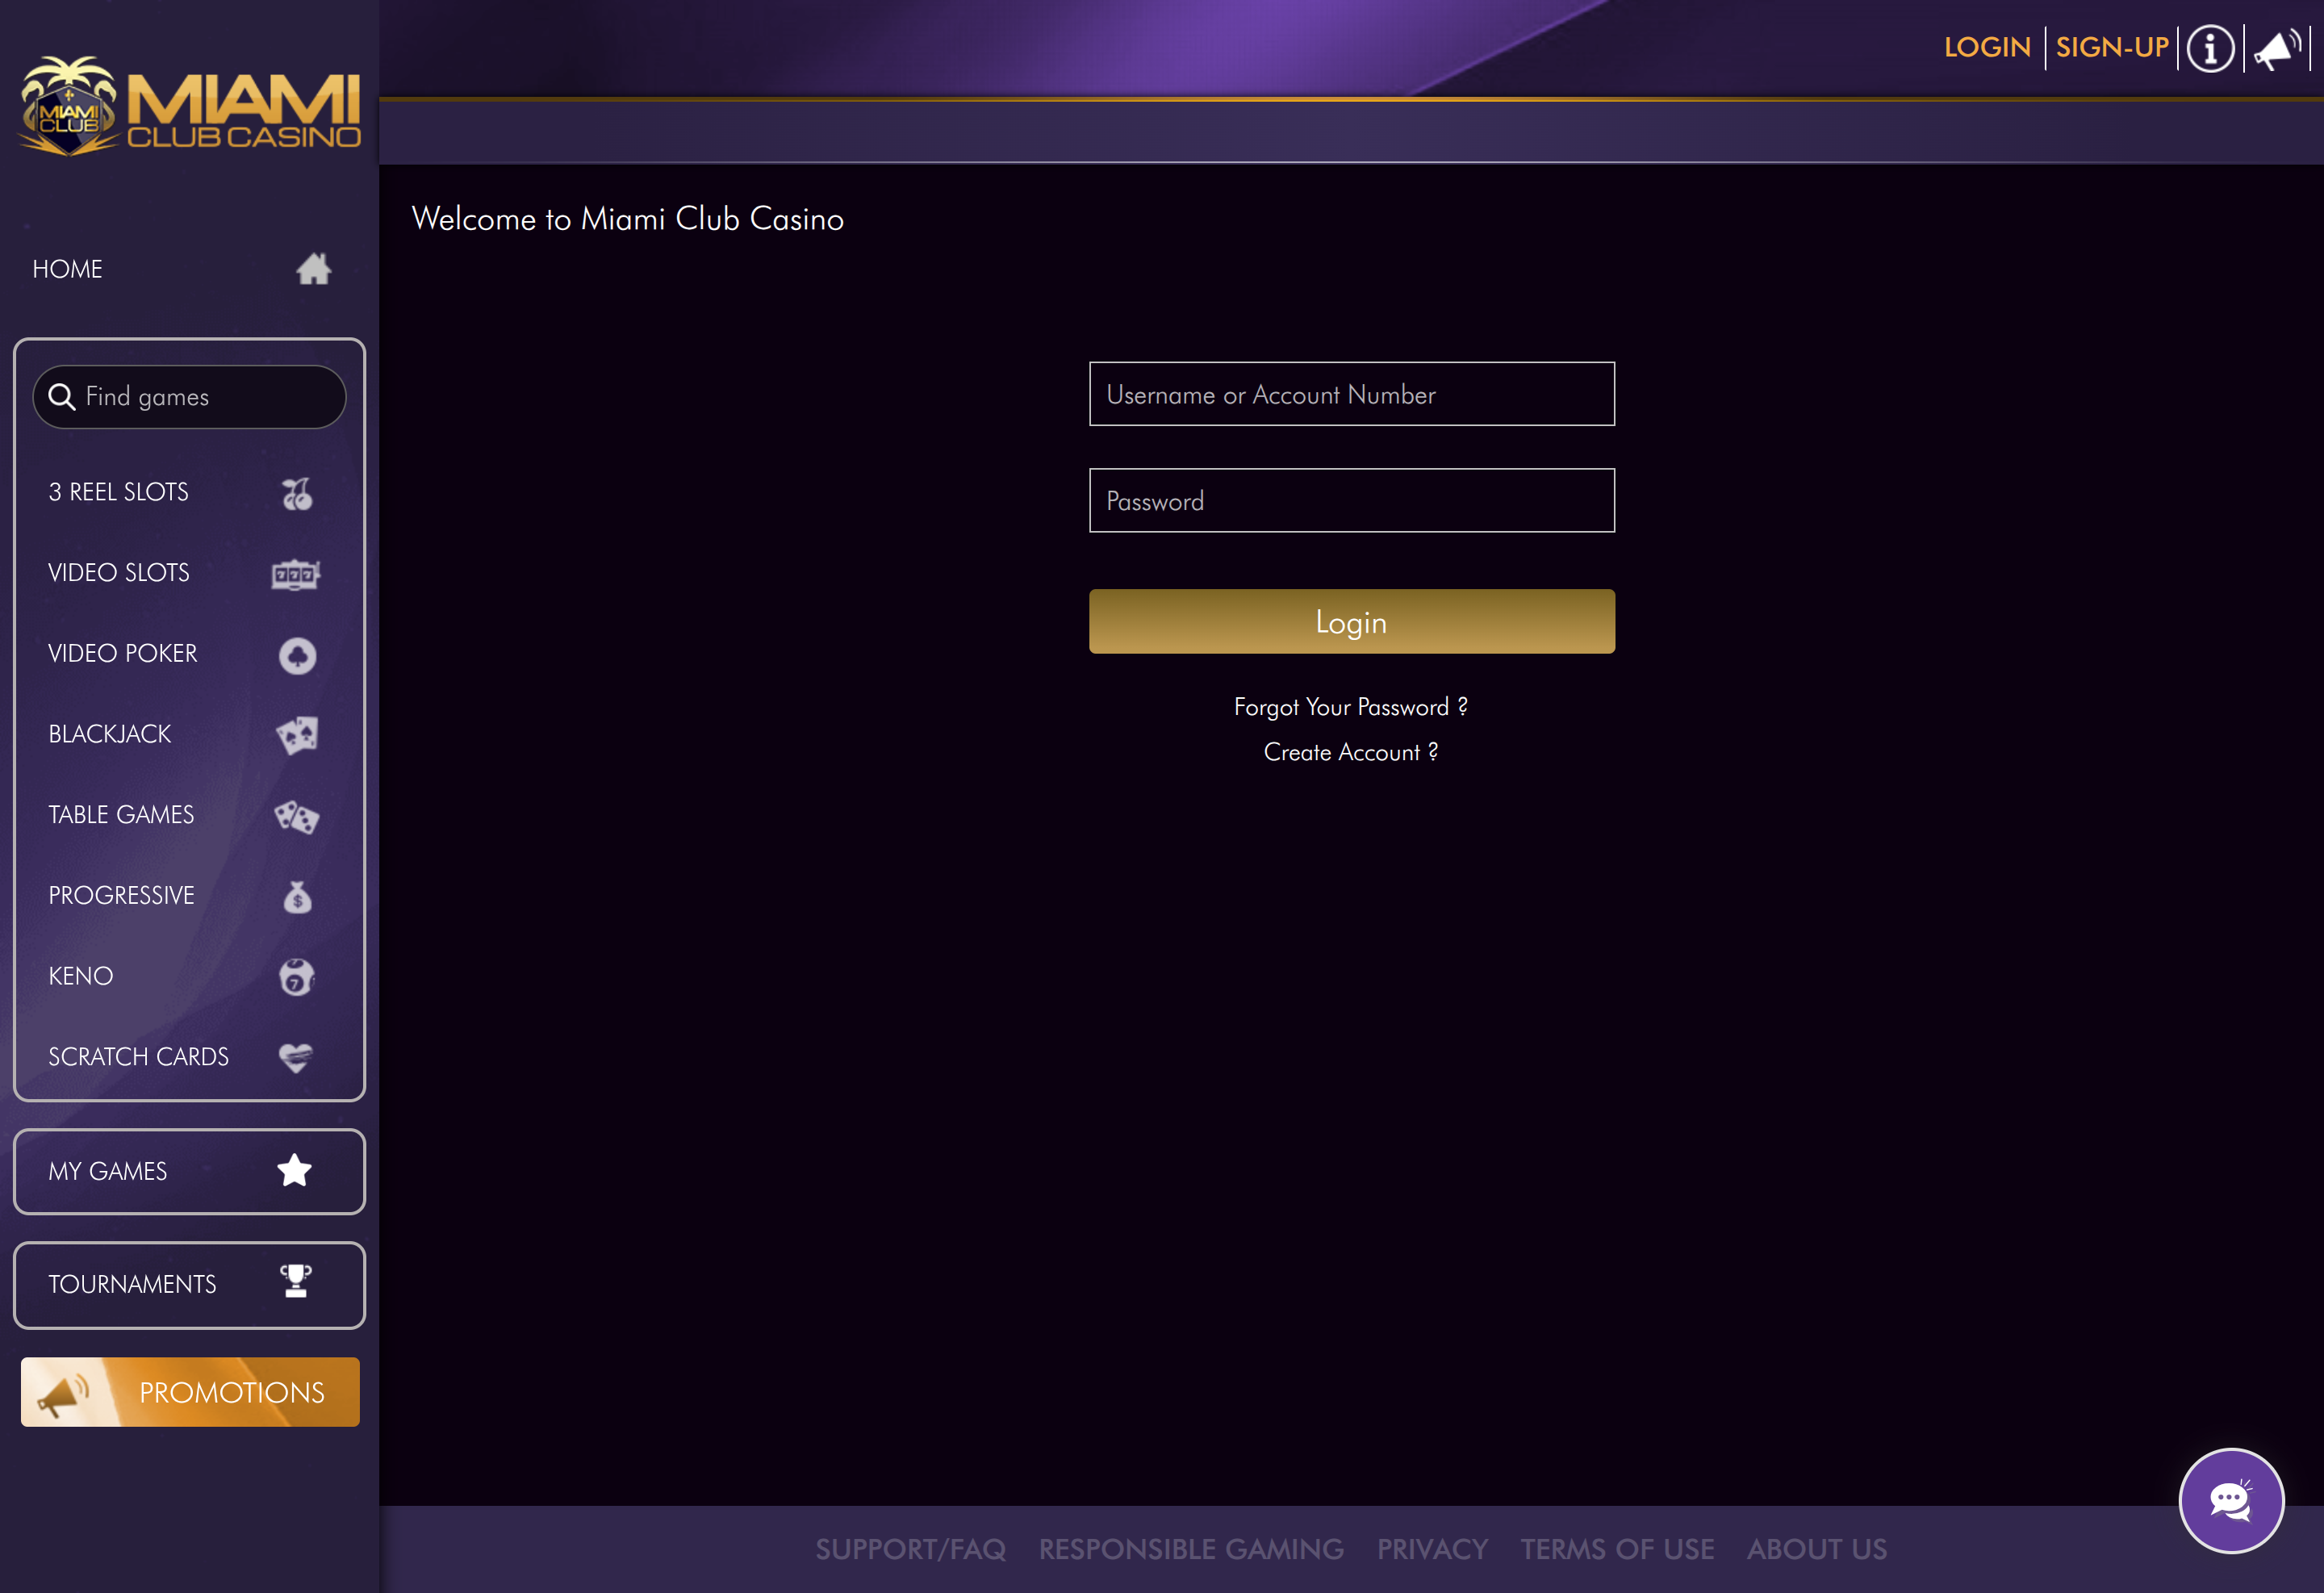Open PRIVACY footer link
This screenshot has width=2324, height=1593.
tap(1432, 1549)
